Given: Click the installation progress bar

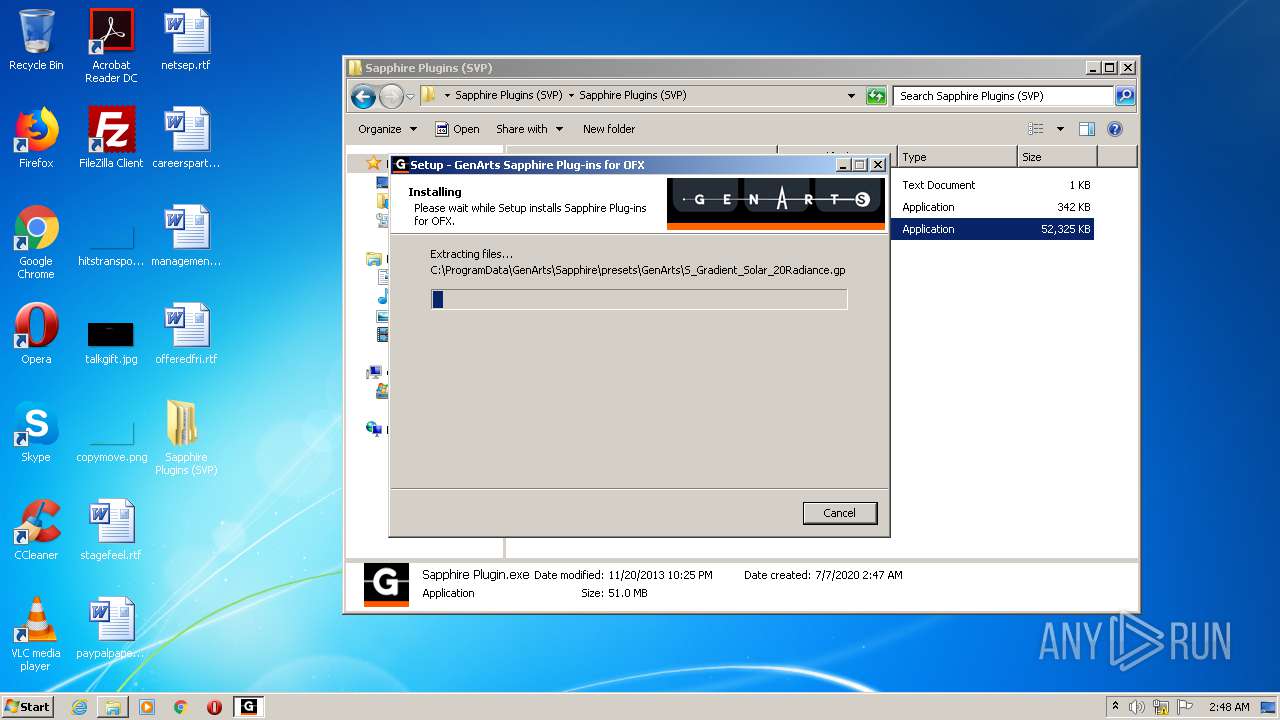Looking at the screenshot, I should click(639, 299).
